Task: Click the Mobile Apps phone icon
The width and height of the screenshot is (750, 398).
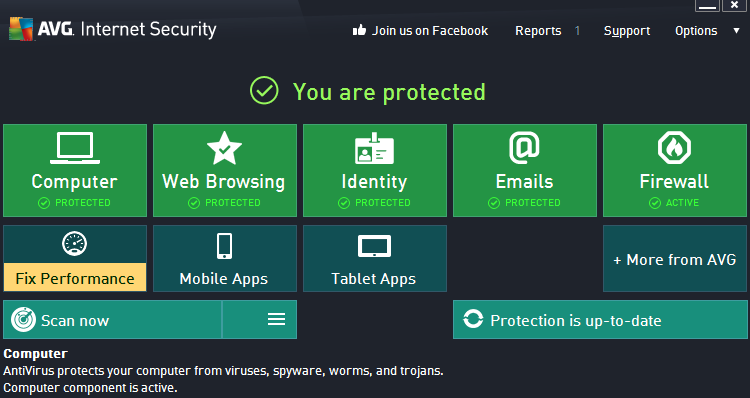Action: coord(224,246)
